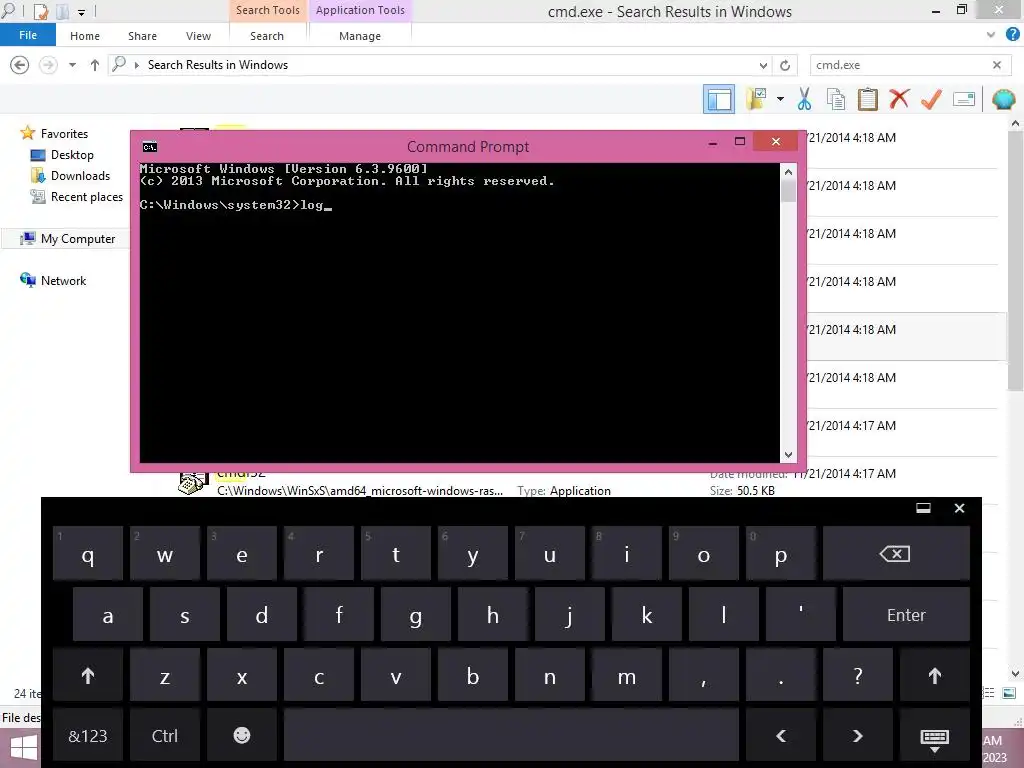Tap the spacebar on touch keyboard
This screenshot has width=1024, height=768.
coord(511,735)
